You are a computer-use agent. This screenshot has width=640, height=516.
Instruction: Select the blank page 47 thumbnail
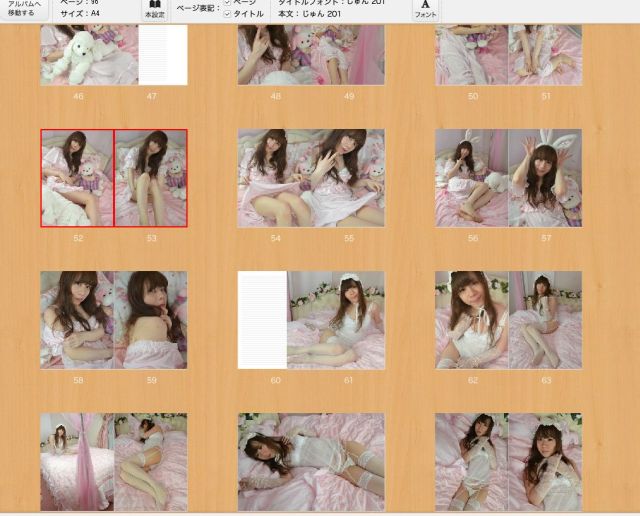163,55
